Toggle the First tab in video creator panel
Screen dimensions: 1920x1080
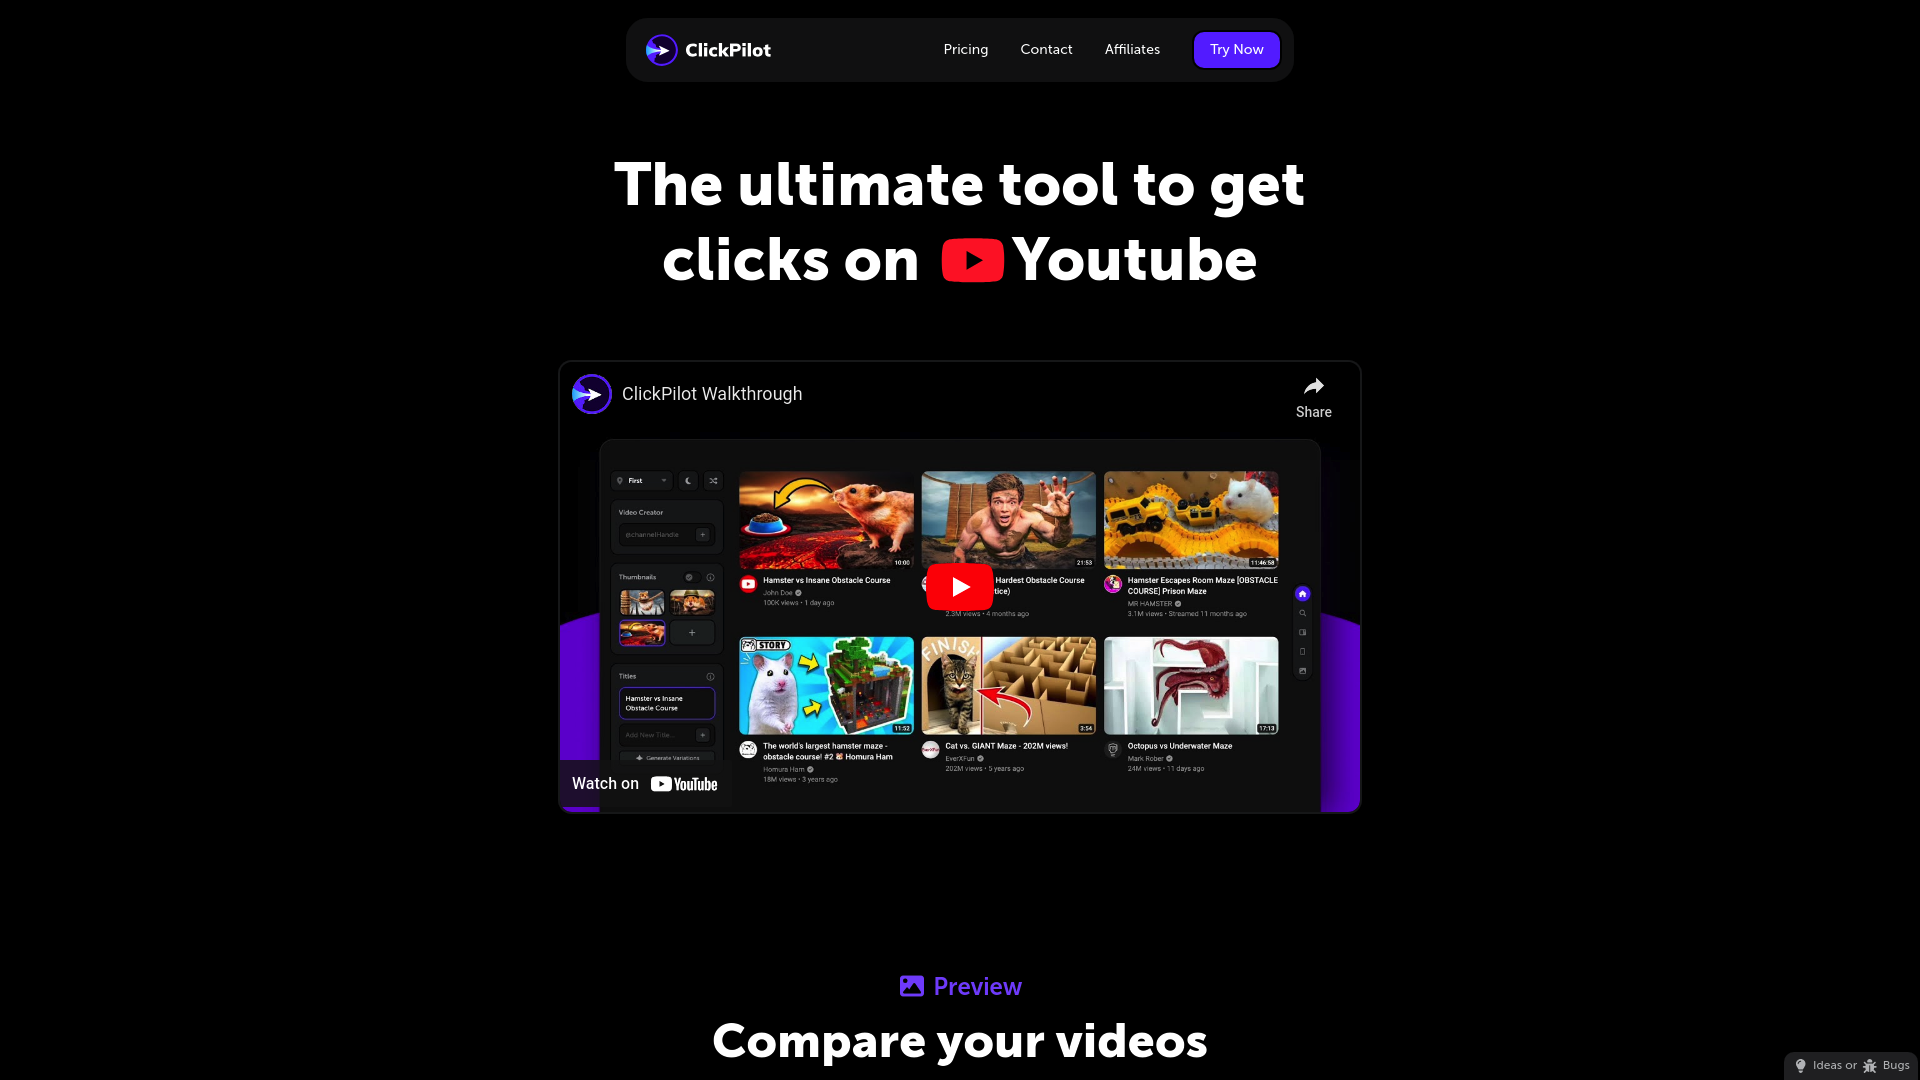pyautogui.click(x=642, y=480)
